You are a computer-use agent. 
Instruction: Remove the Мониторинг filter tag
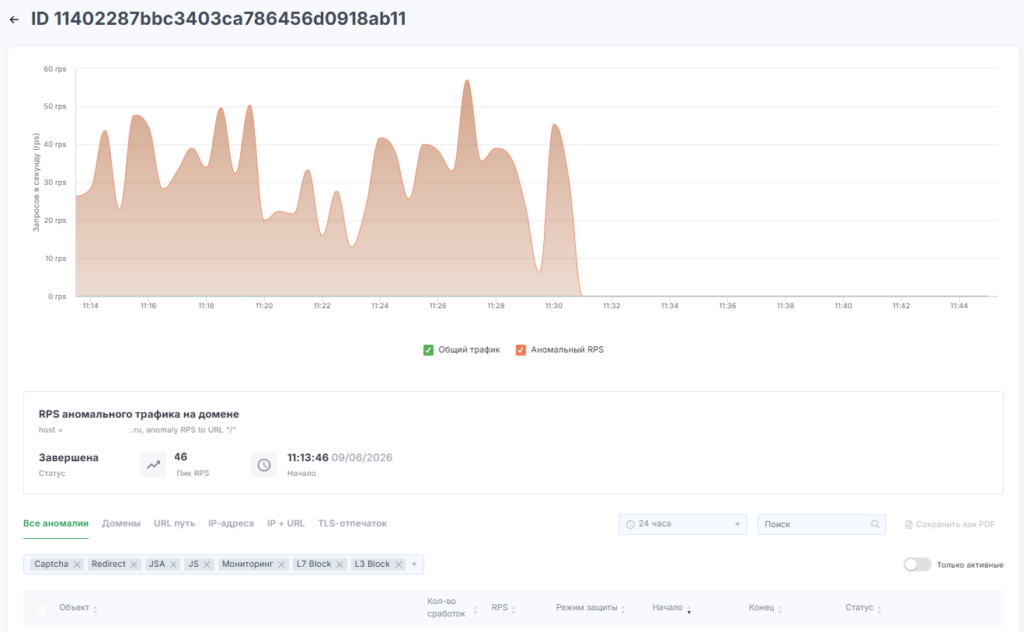tap(281, 564)
